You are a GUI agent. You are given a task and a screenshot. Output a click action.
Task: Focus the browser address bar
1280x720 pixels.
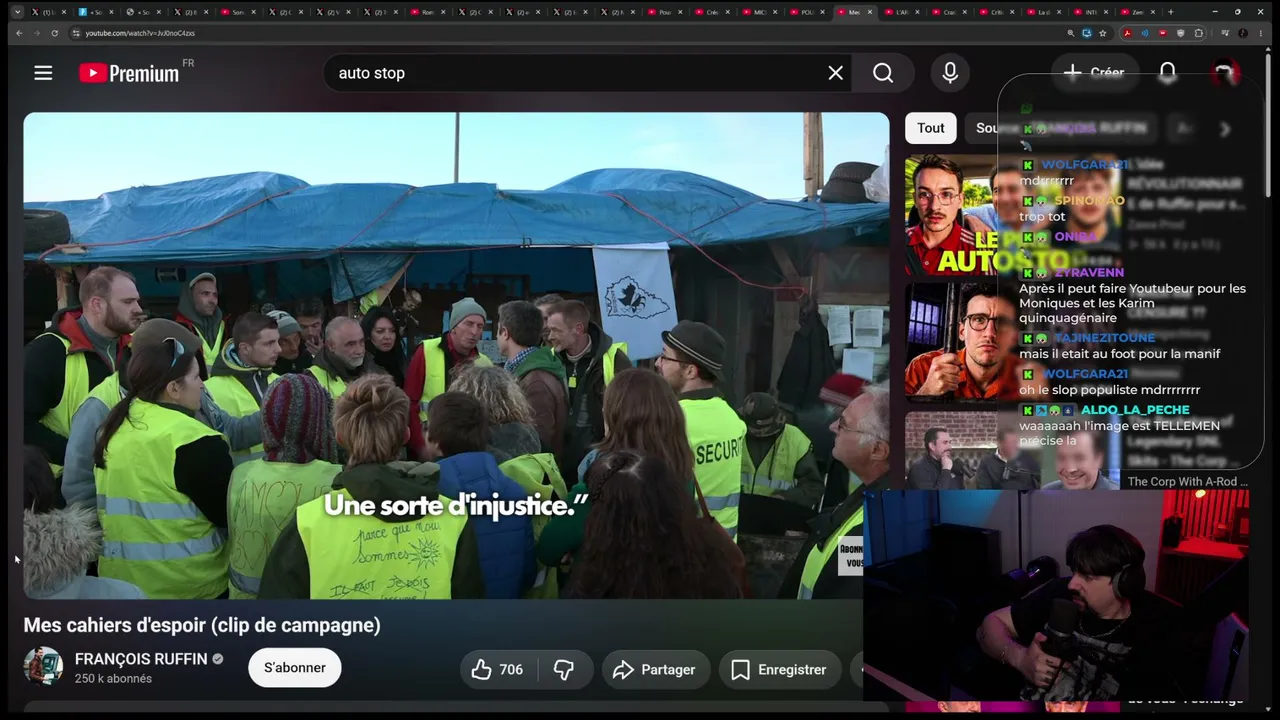(570, 33)
